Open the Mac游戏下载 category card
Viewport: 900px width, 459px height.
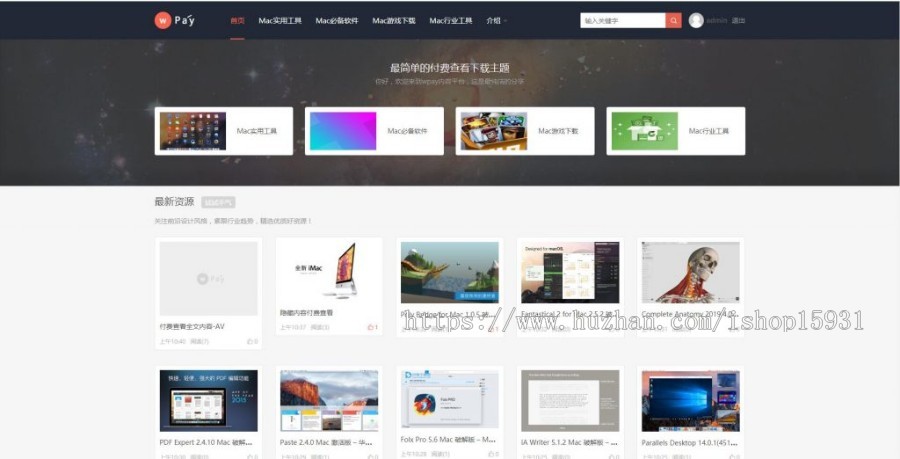pyautogui.click(x=525, y=131)
